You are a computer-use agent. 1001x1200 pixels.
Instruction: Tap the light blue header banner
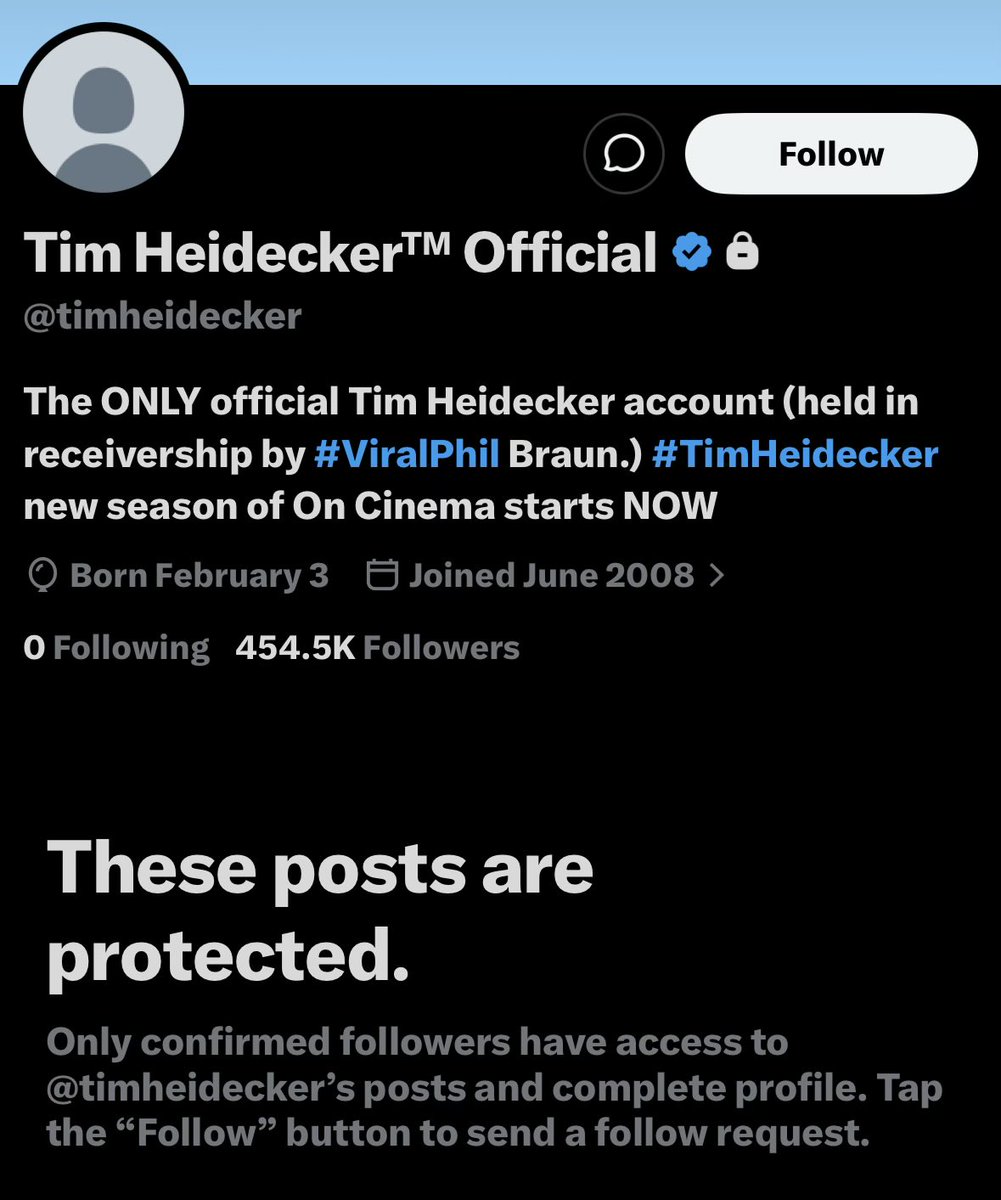click(x=600, y=40)
